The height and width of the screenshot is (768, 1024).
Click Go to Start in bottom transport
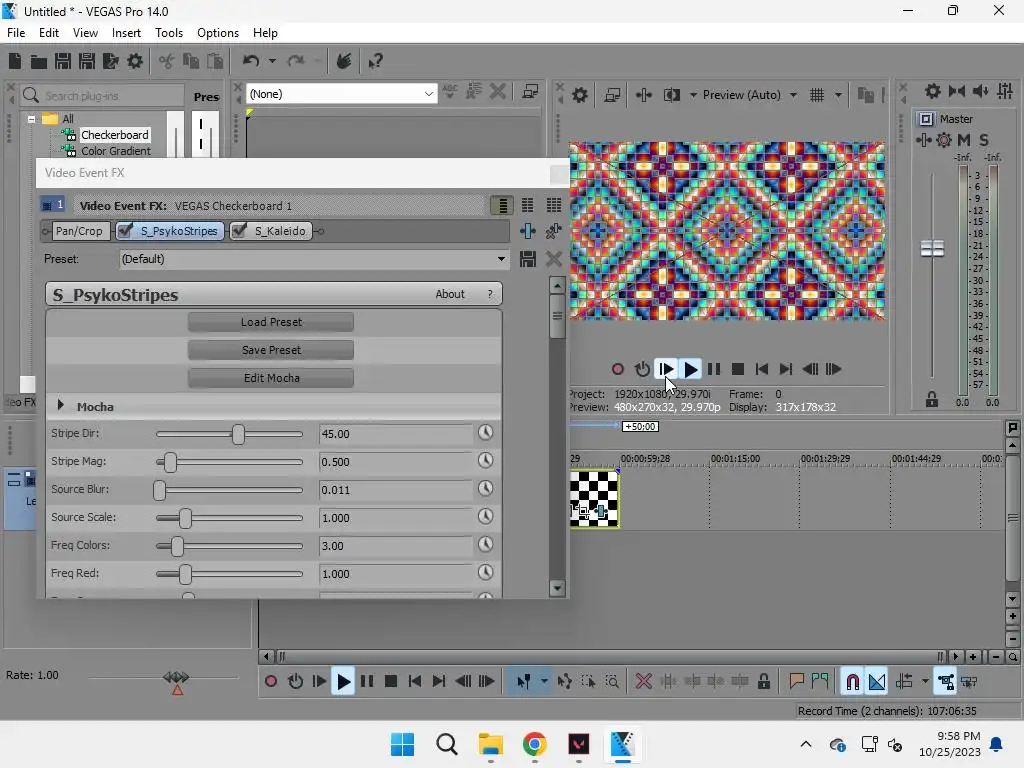coord(415,682)
